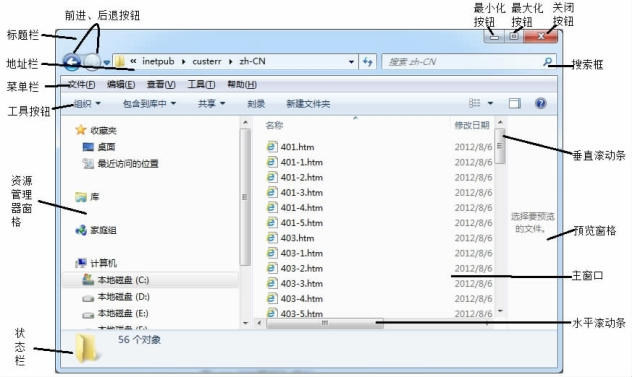
Task: Select 库 in the navigation pane
Action: (95, 197)
